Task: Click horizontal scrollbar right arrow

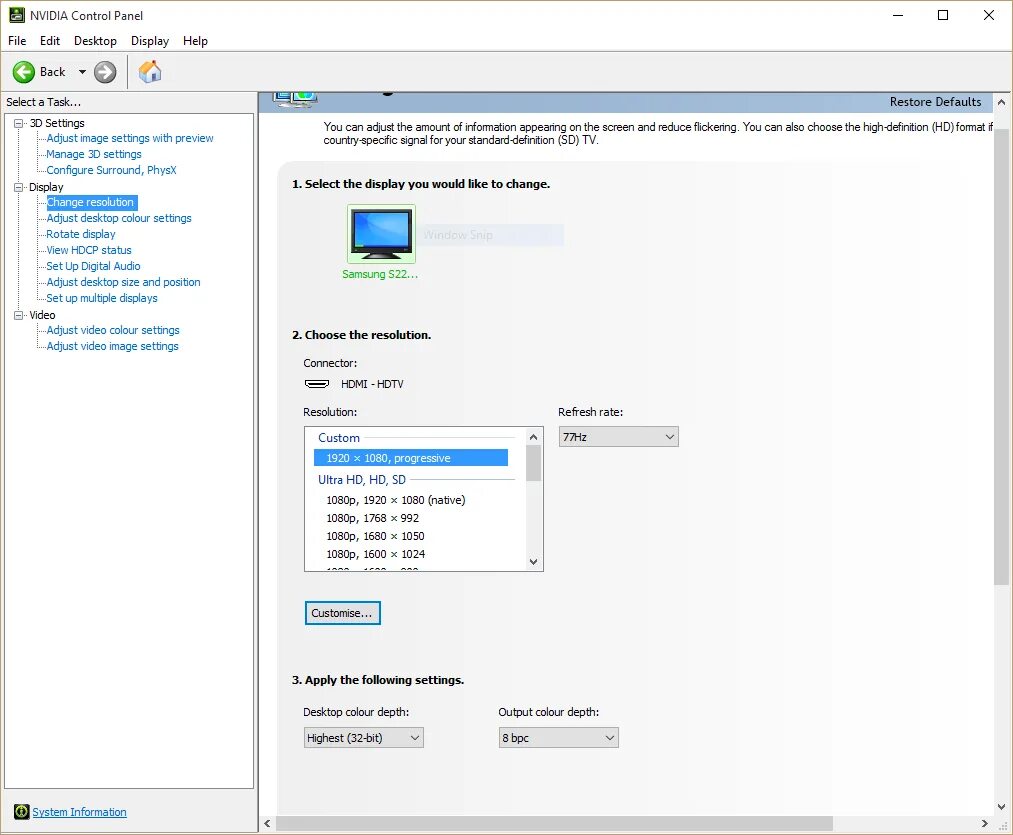Action: click(x=985, y=823)
